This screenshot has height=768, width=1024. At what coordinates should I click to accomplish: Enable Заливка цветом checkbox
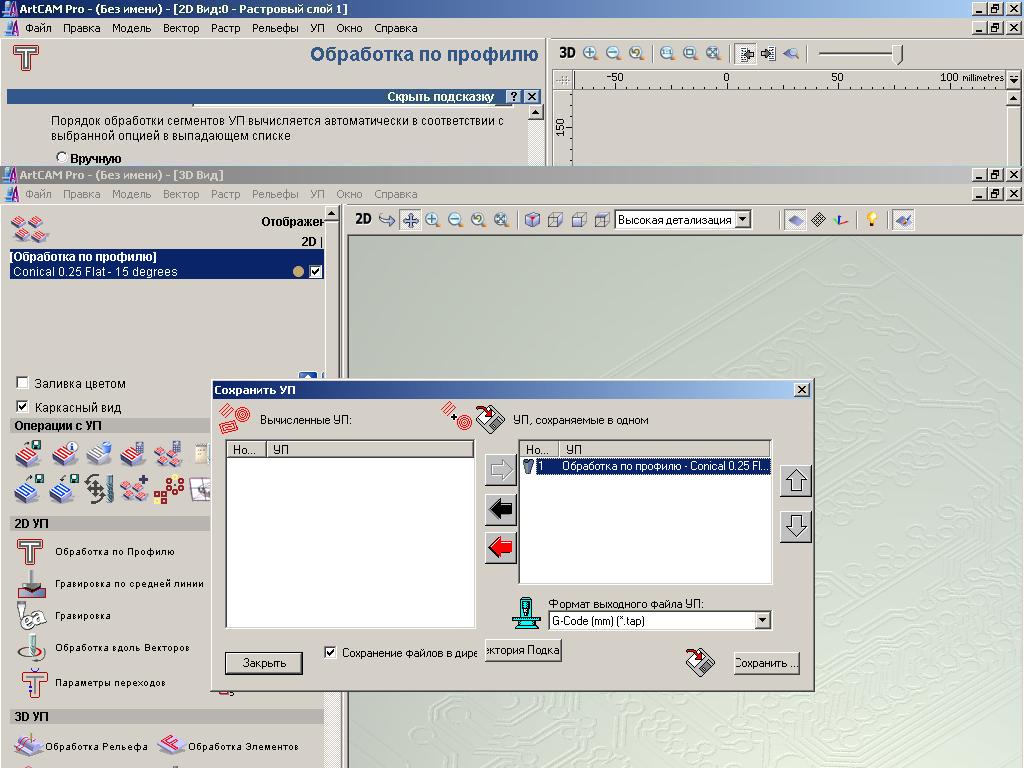(x=22, y=383)
